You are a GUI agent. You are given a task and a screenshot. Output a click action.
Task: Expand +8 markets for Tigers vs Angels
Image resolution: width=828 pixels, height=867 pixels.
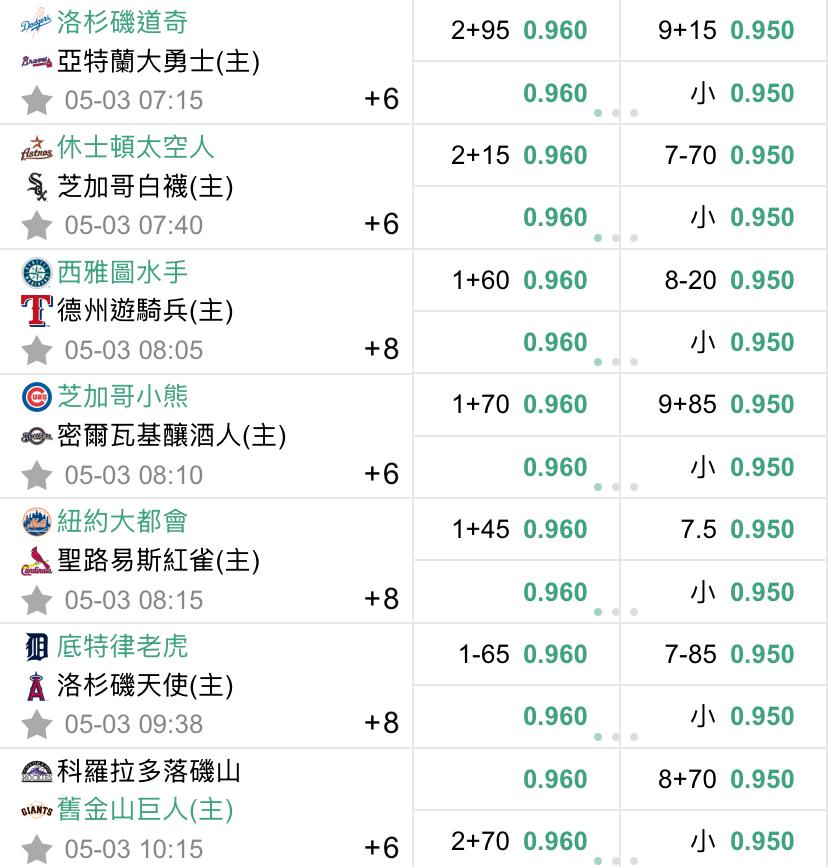tap(381, 723)
